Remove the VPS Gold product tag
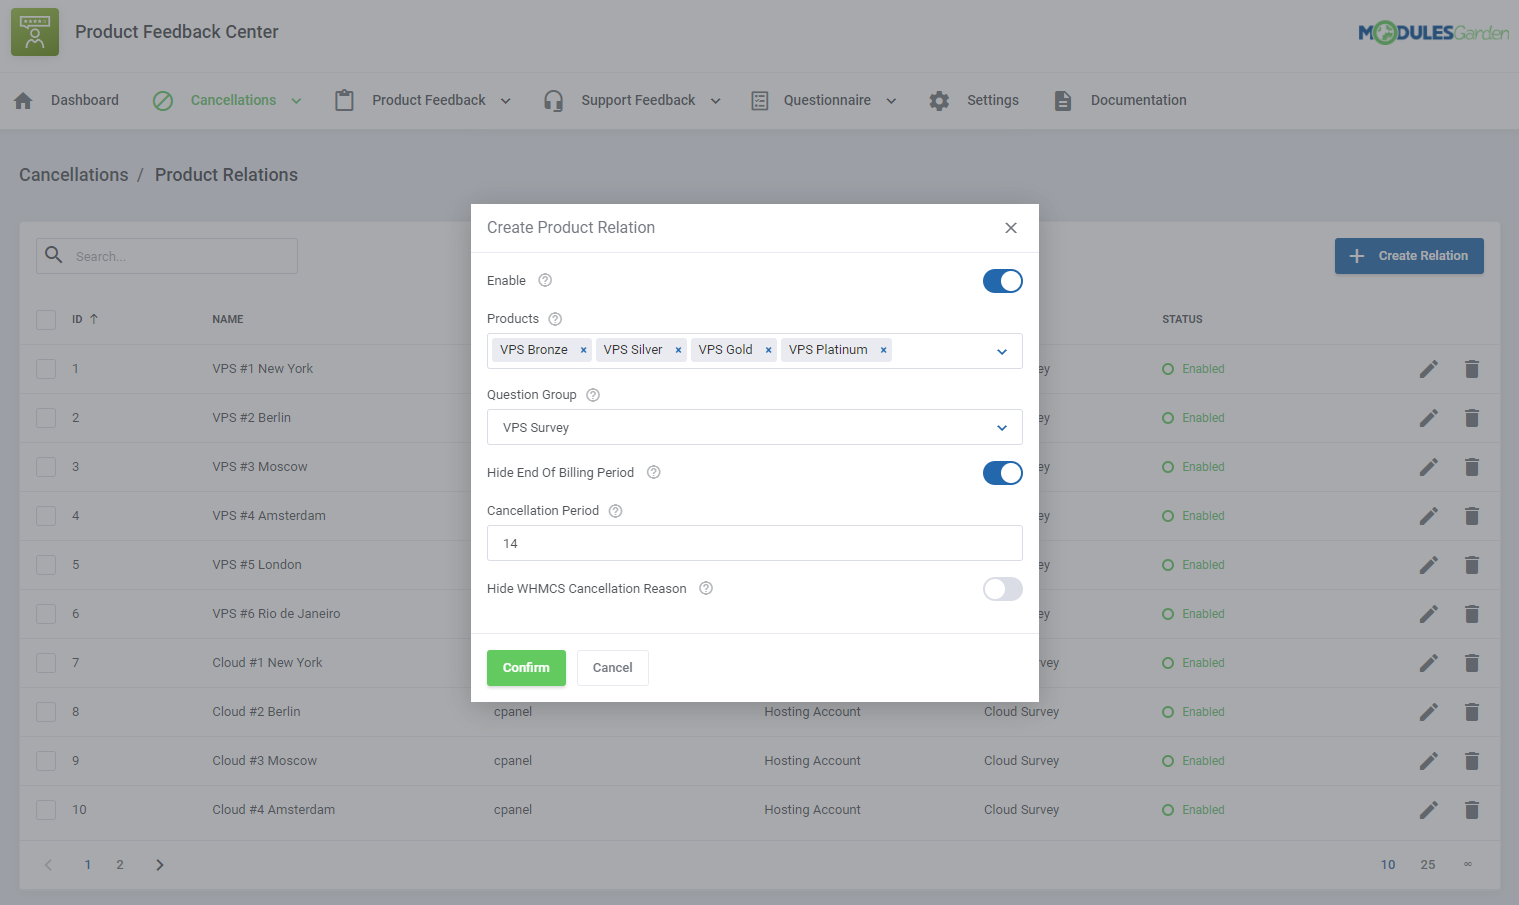1519x905 pixels. click(768, 349)
